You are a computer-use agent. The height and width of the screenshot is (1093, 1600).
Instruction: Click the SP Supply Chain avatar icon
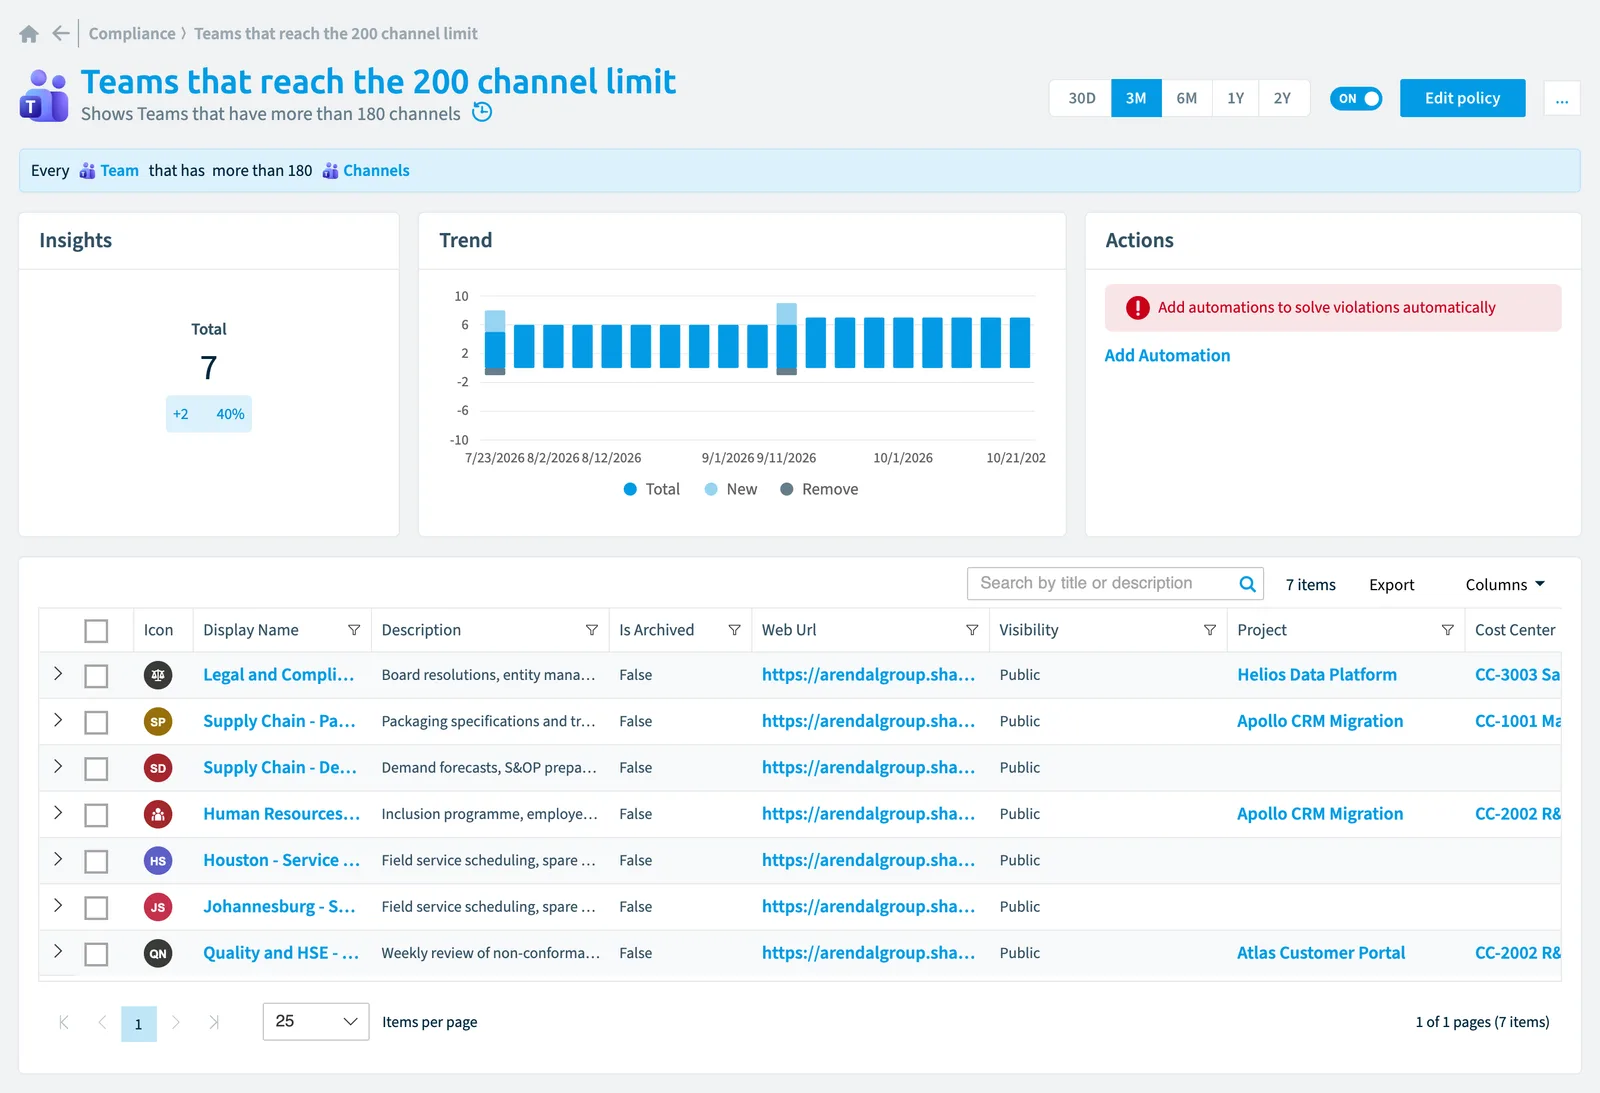point(158,722)
